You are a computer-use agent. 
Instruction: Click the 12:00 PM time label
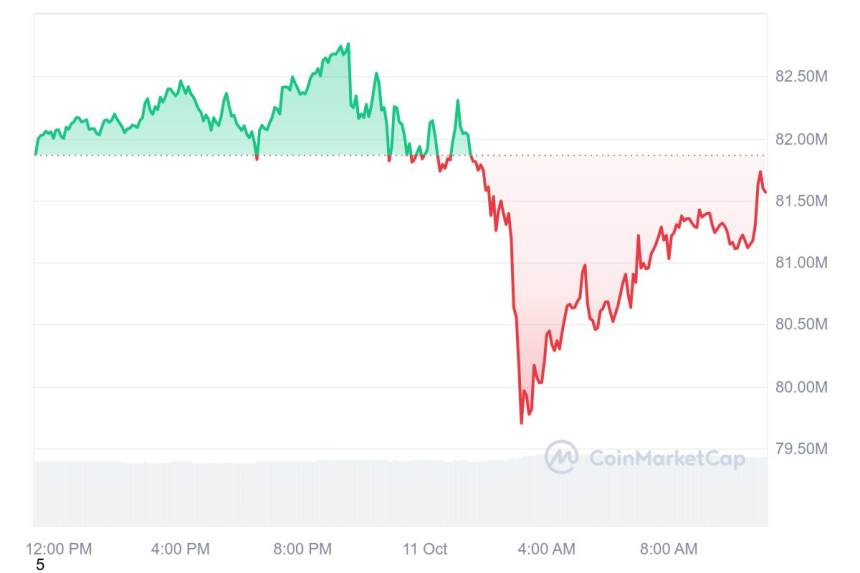pos(58,548)
